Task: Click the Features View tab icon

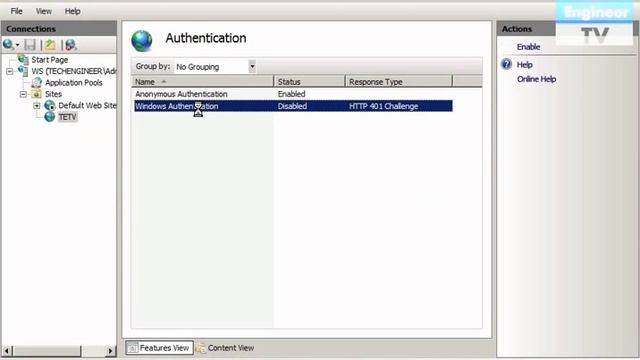Action: click(132, 348)
